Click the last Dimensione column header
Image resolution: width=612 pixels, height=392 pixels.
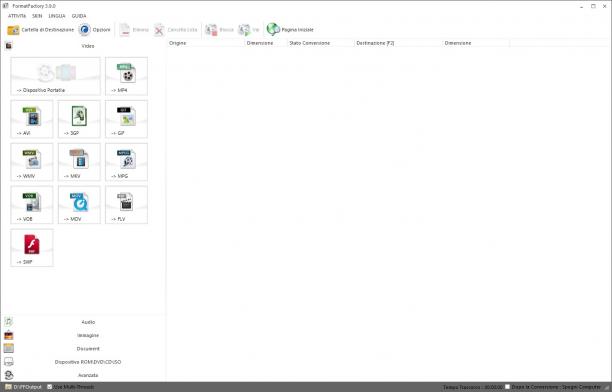[x=476, y=43]
